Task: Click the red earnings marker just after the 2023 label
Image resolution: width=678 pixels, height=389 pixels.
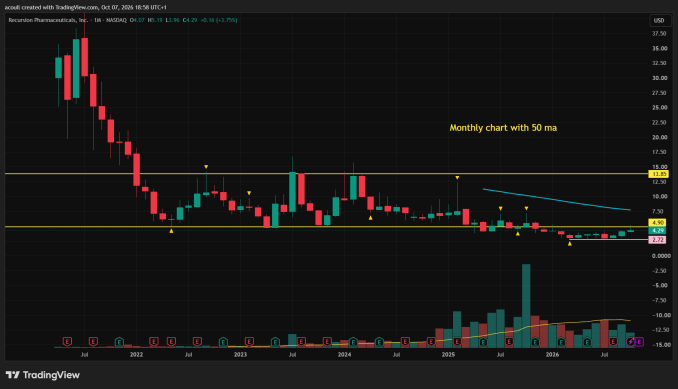Action: tap(249, 342)
